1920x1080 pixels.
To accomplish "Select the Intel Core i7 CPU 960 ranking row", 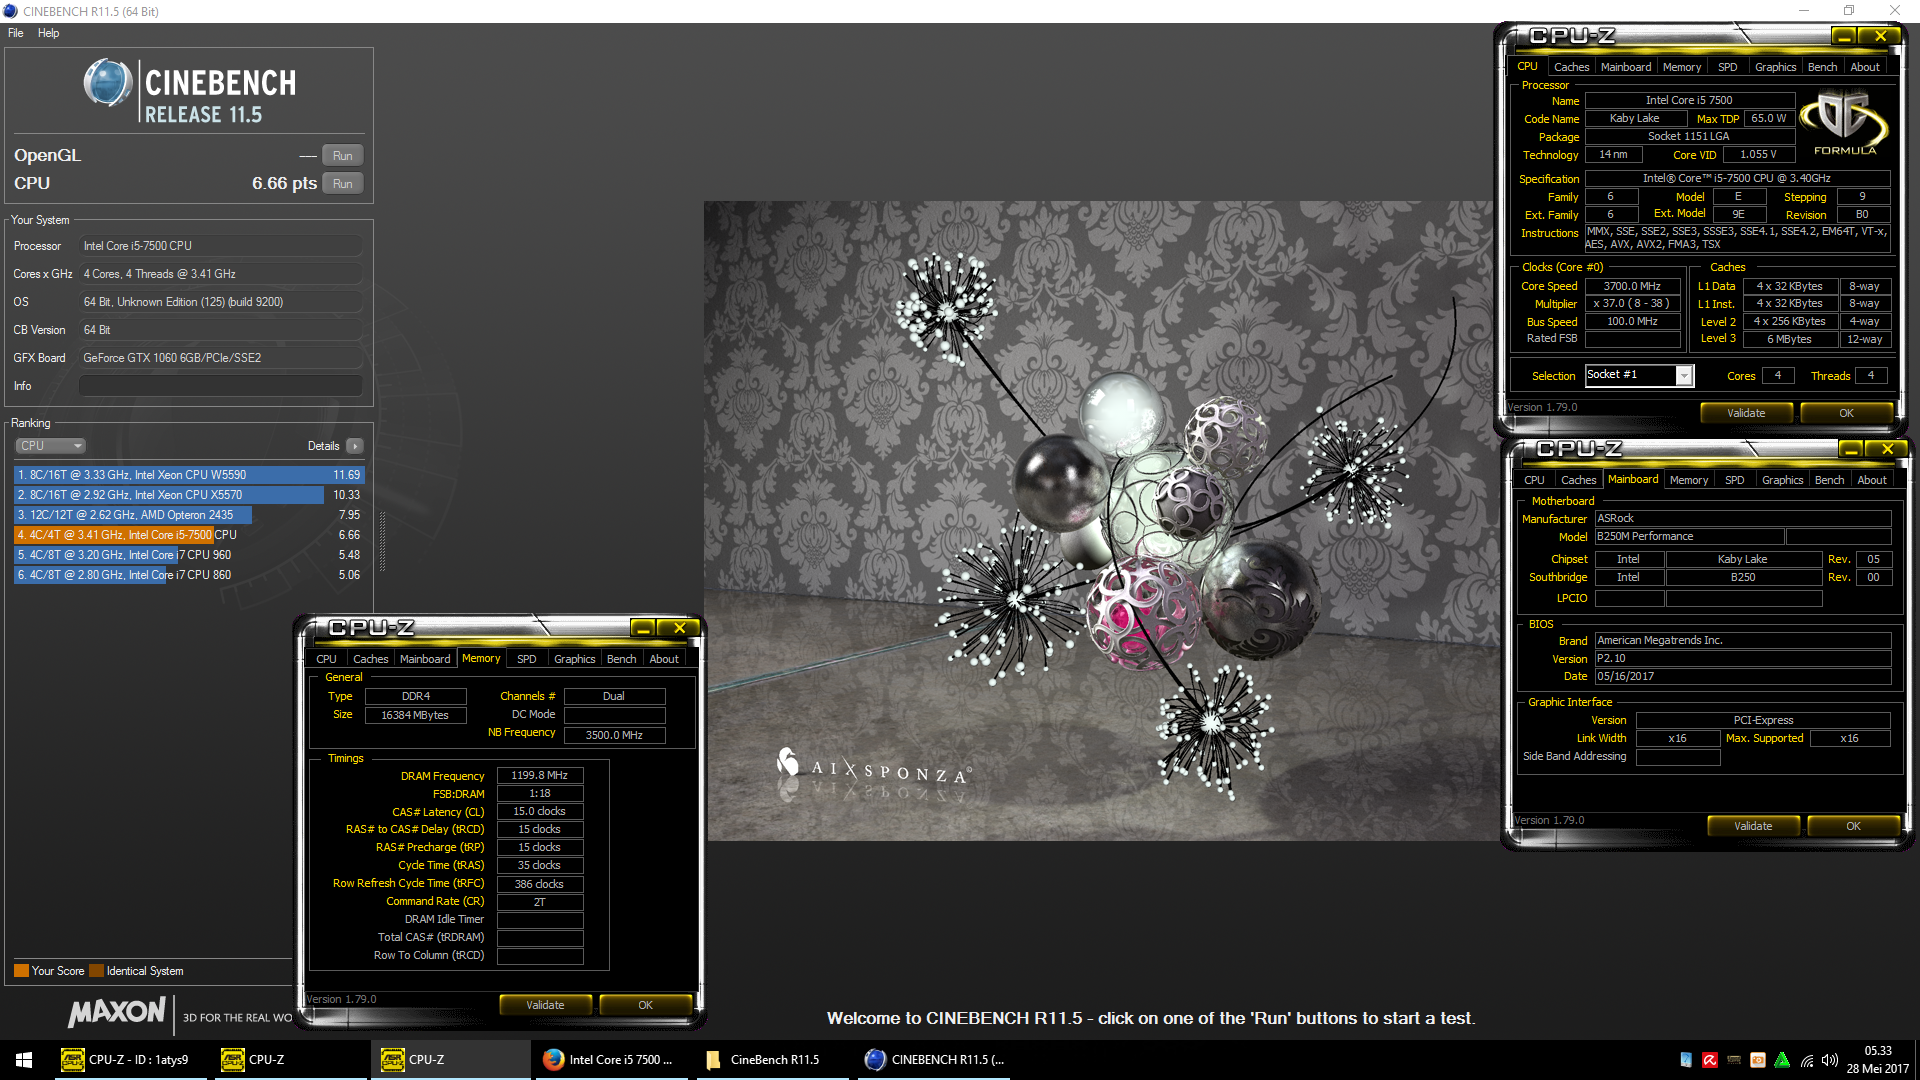I will [x=189, y=555].
